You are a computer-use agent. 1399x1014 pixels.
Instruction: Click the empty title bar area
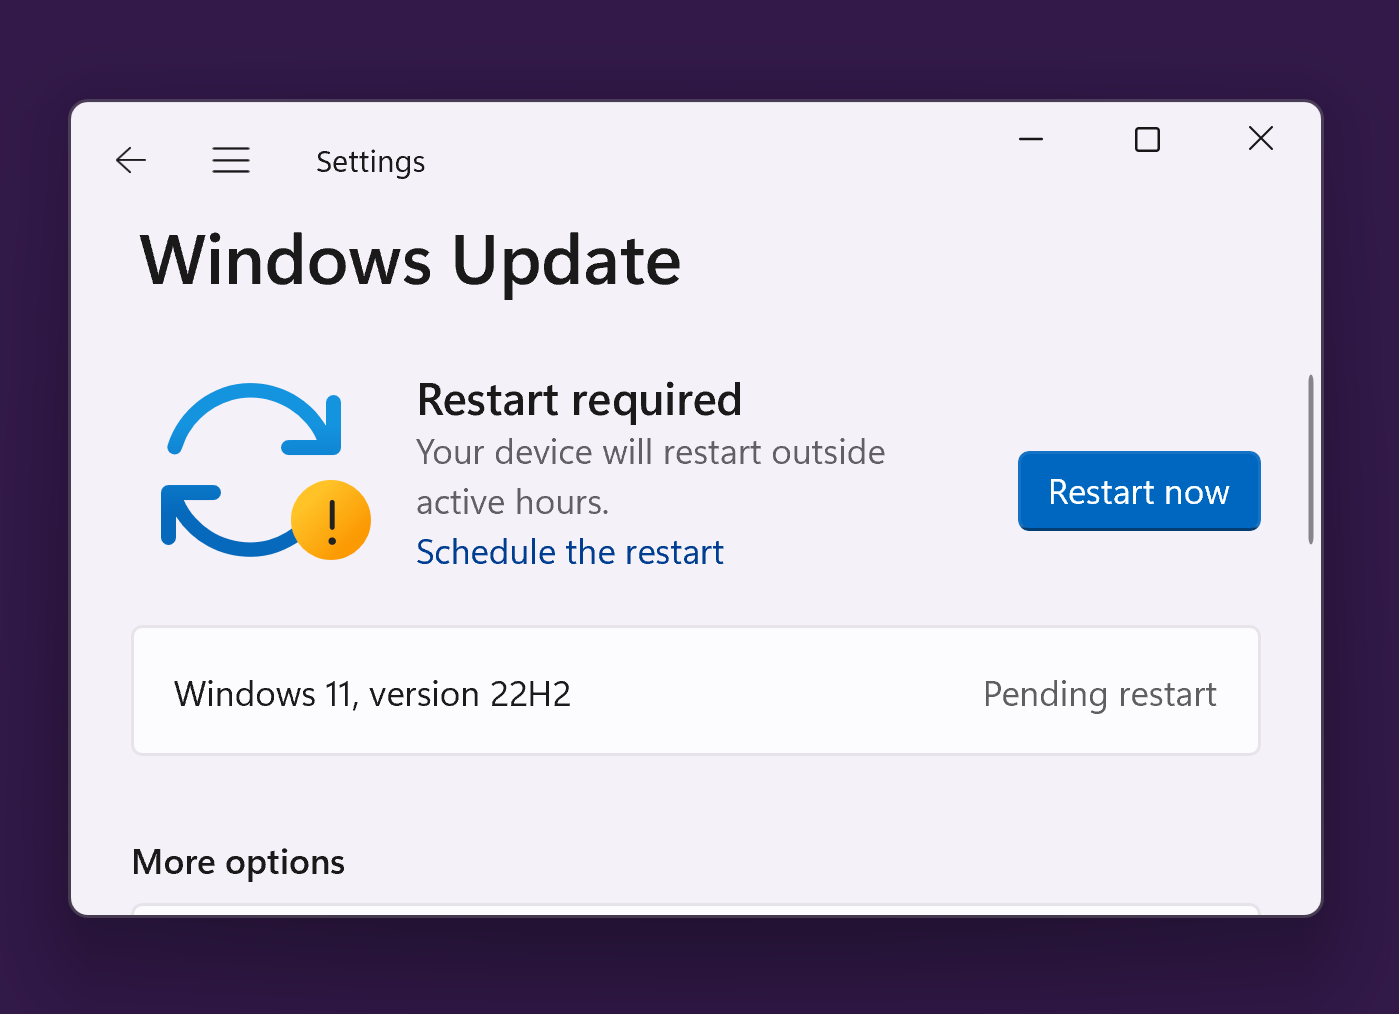(x=700, y=150)
